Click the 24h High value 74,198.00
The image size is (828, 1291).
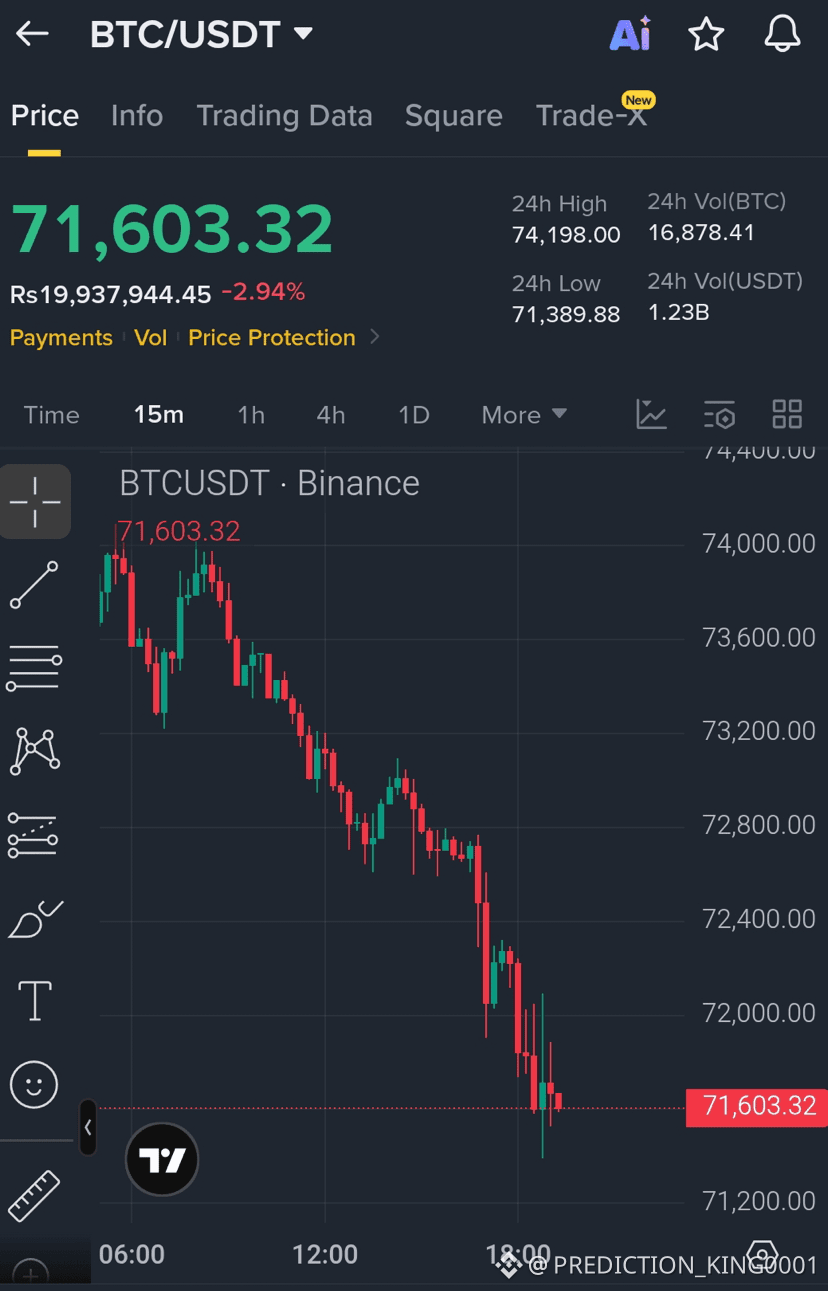pos(566,235)
